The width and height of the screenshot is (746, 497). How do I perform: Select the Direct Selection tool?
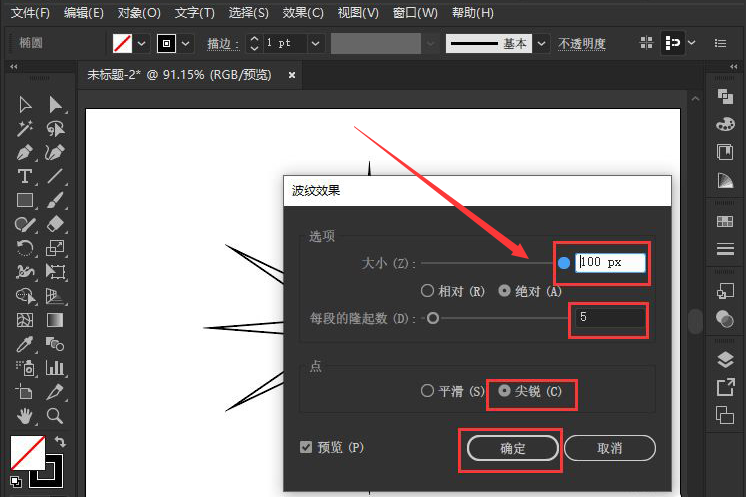(x=55, y=105)
